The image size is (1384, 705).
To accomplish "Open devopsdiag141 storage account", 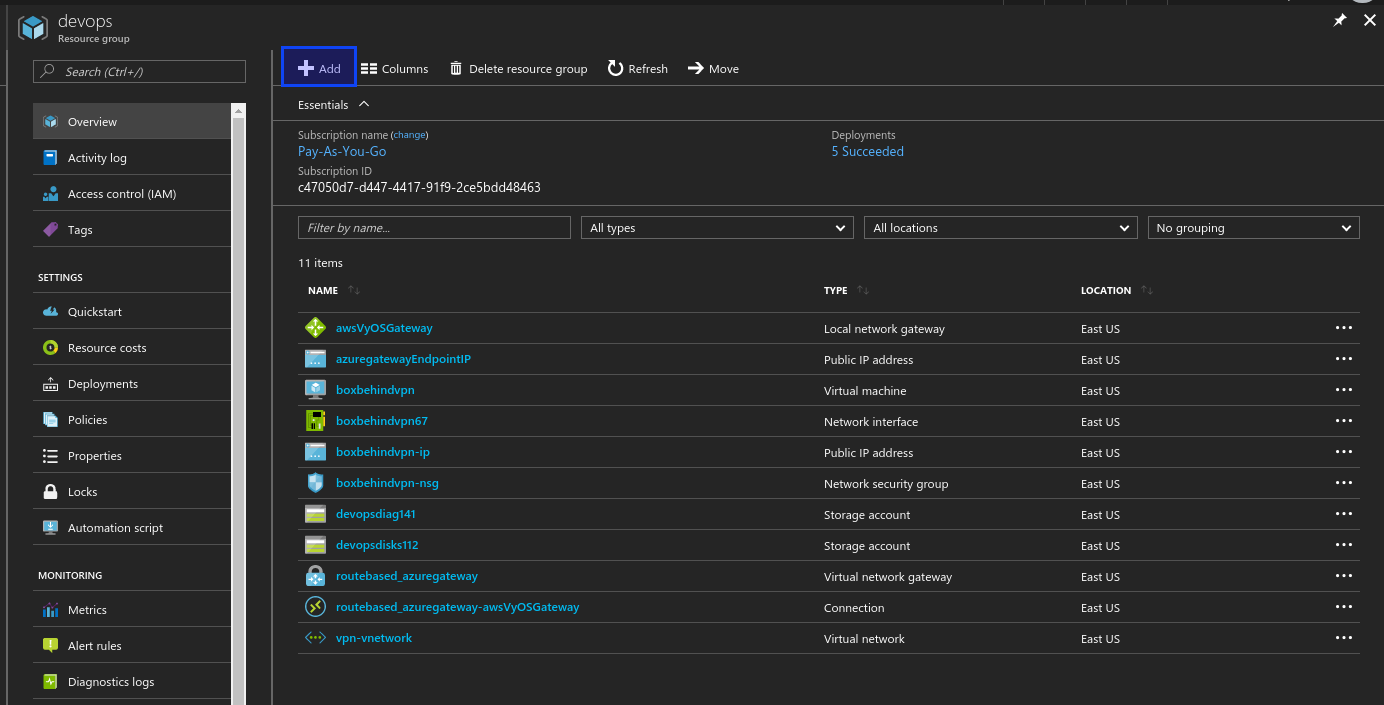I will coord(376,514).
